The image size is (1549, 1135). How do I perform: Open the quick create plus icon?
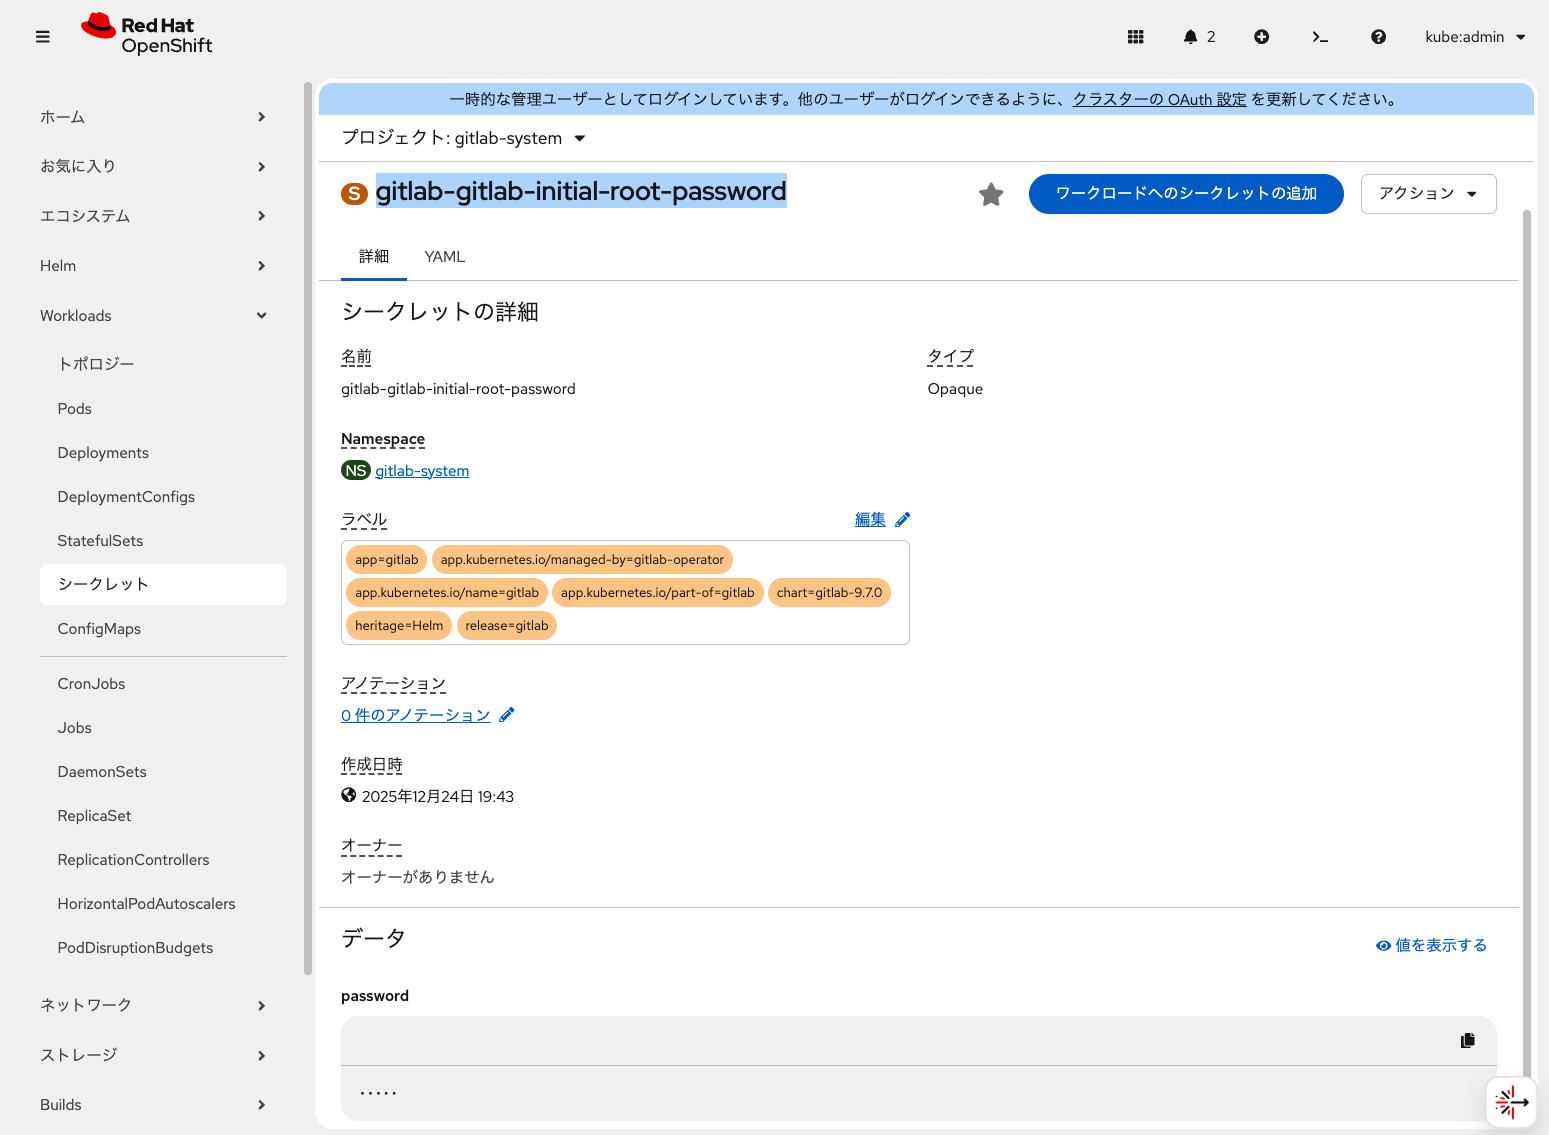tap(1261, 36)
